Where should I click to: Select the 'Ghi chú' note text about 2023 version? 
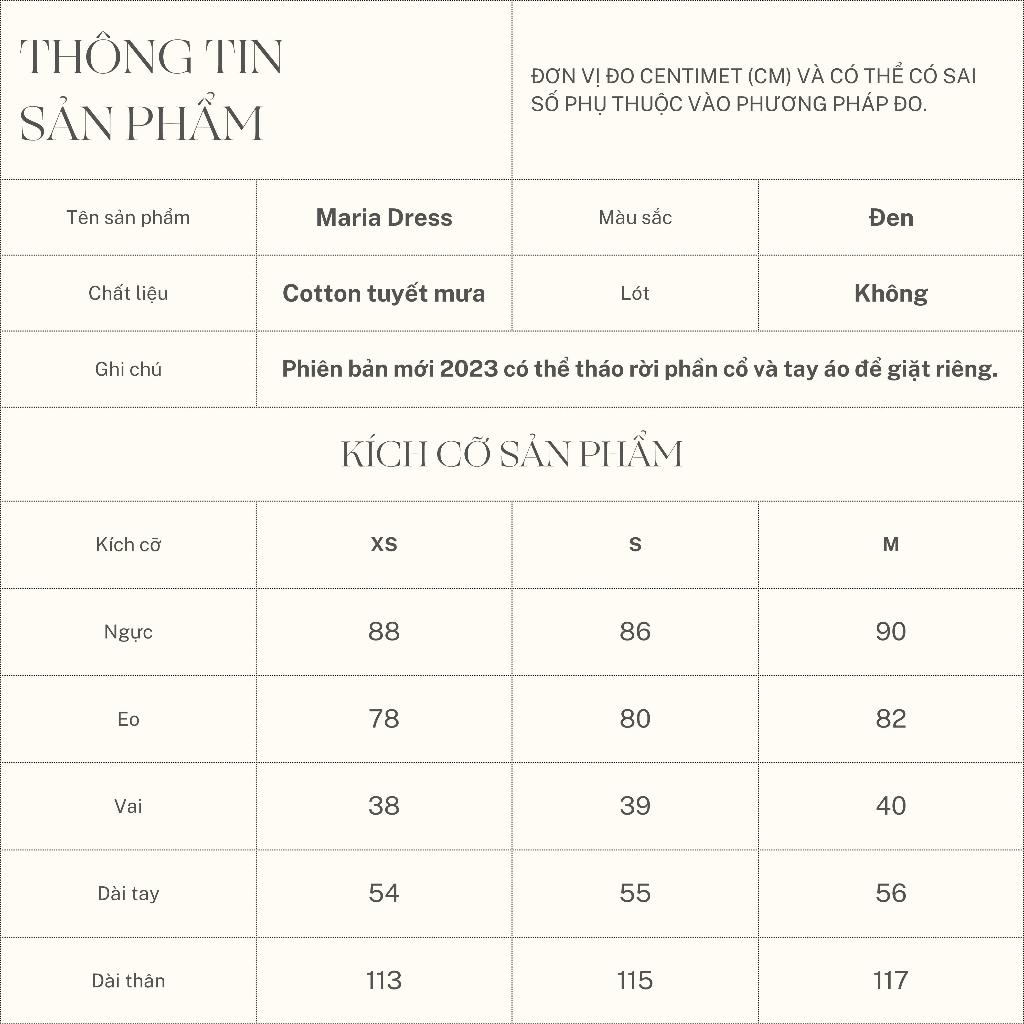tap(639, 369)
